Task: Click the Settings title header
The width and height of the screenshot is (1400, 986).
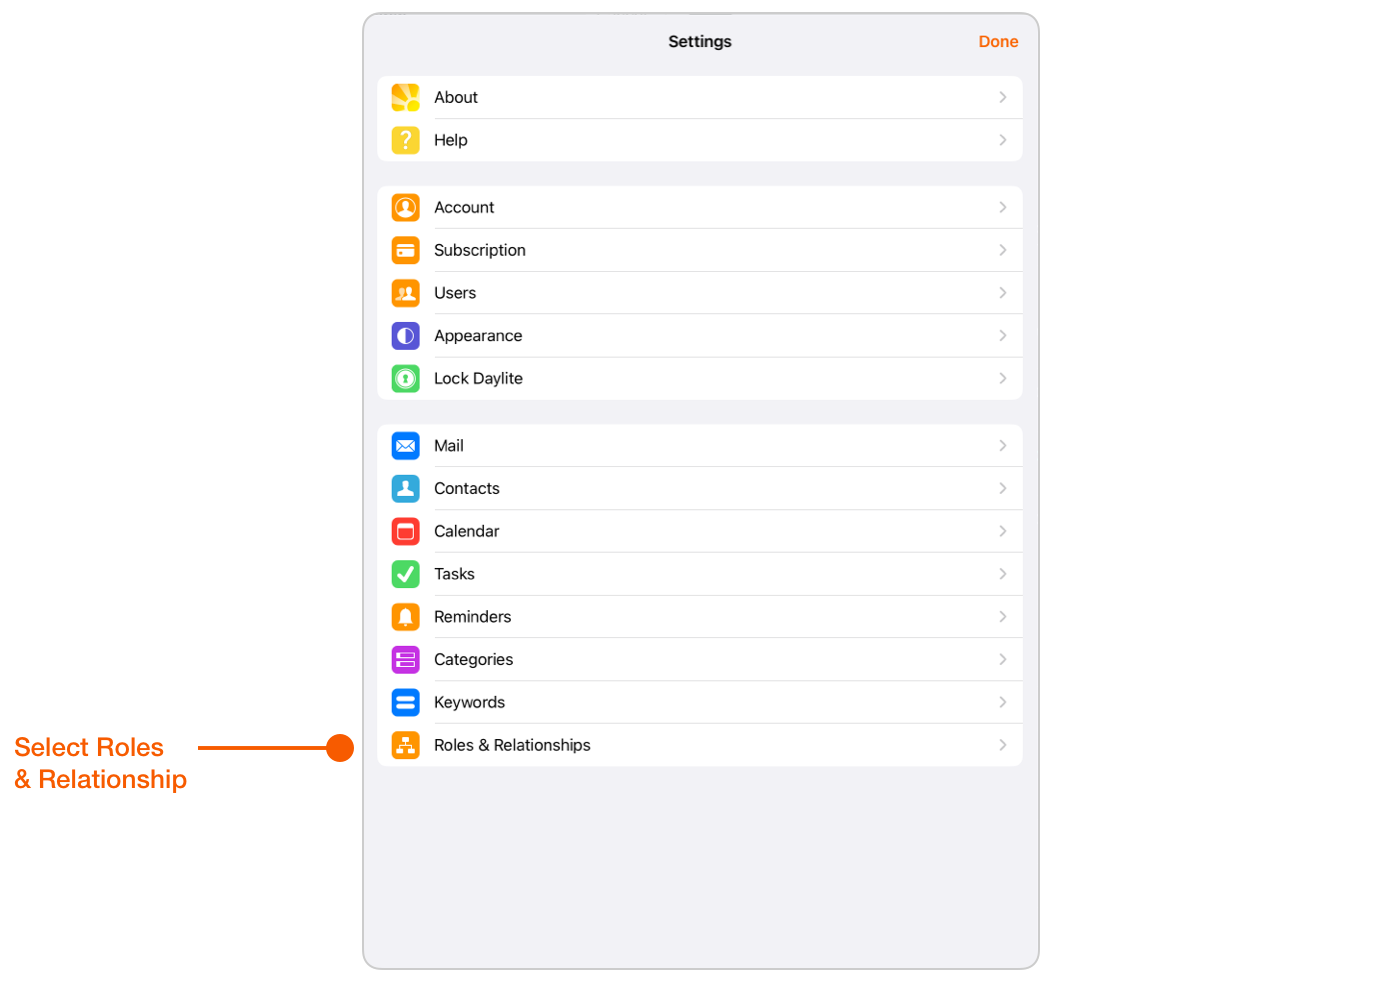Action: (700, 41)
